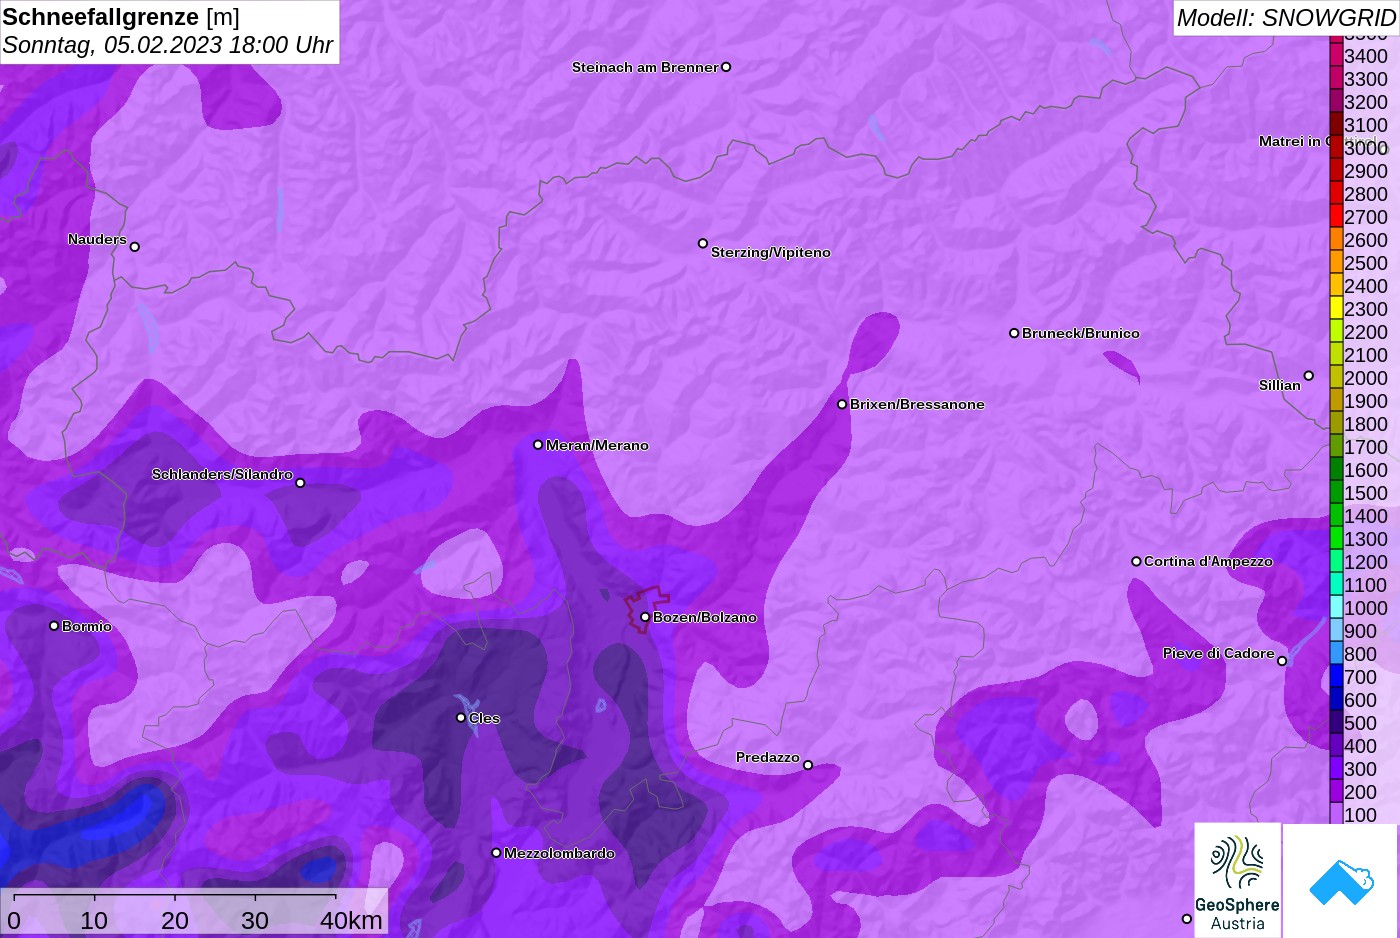Click the GeoSphere Austria logo
Screen dimensions: 1400x938
pyautogui.click(x=1238, y=880)
